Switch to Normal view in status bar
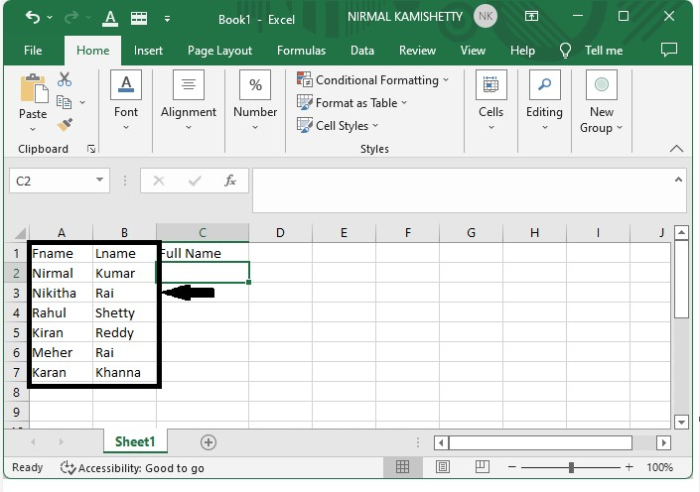Image resolution: width=700 pixels, height=492 pixels. (403, 467)
